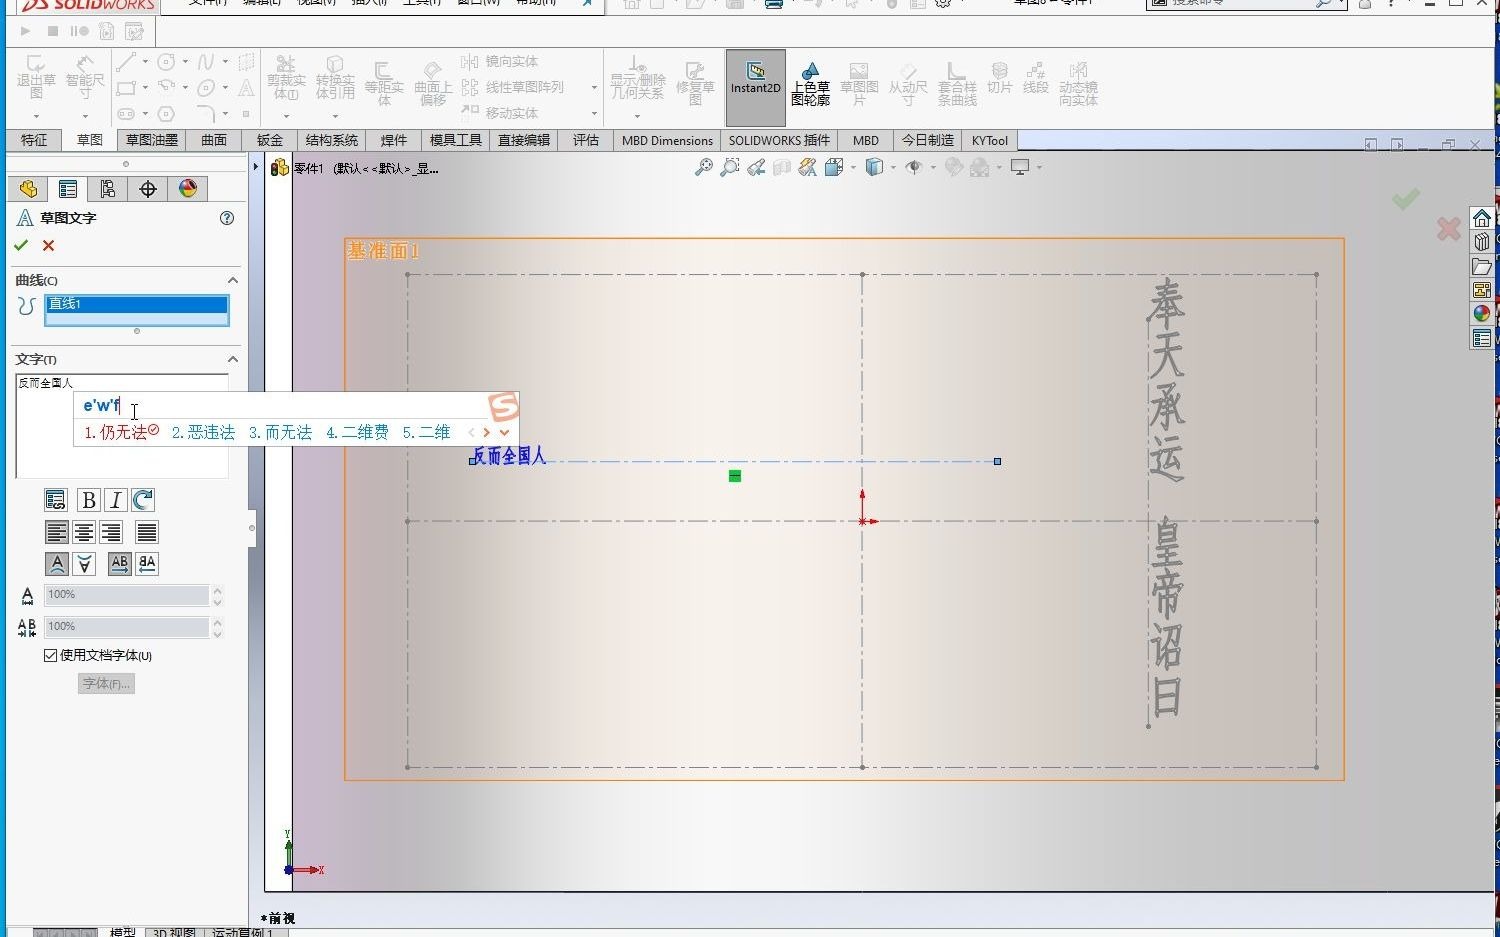Open View Orientation dropdown arrow
1500x937 pixels.
pos(853,168)
